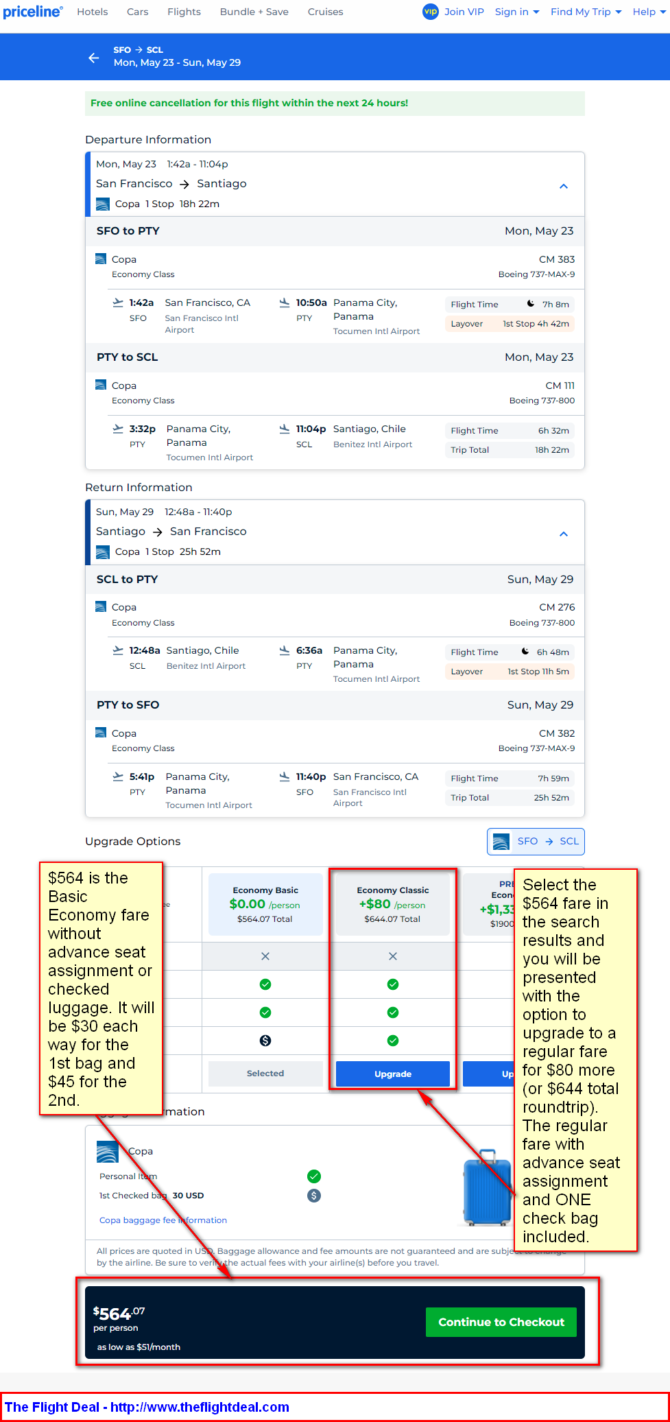The height and width of the screenshot is (1422, 670).
Task: Click landing icon beside 10:50a Panama City
Action: click(285, 303)
